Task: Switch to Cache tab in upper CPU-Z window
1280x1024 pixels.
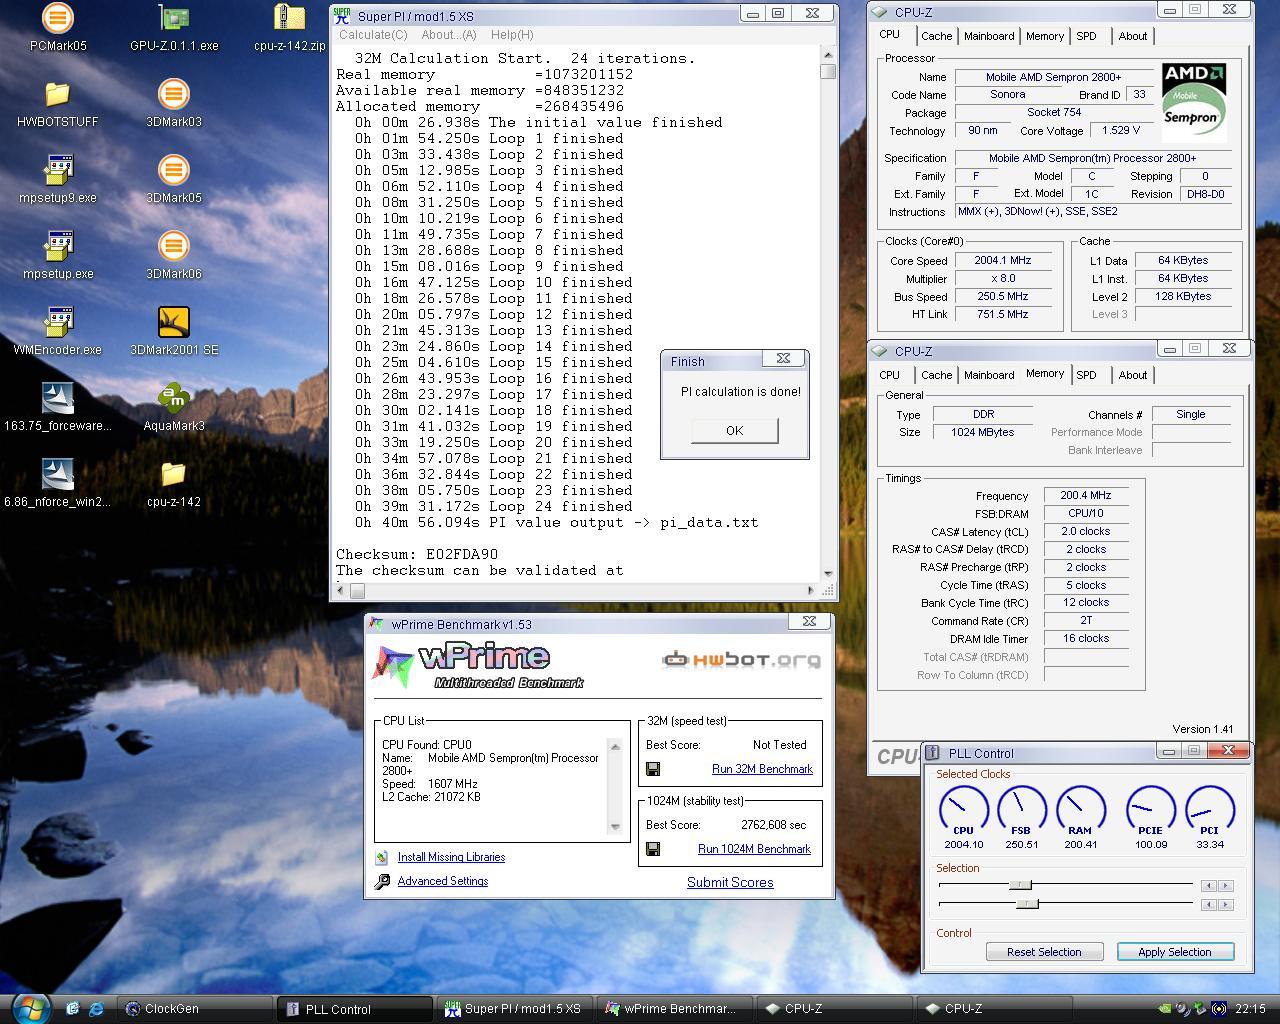Action: [x=937, y=36]
